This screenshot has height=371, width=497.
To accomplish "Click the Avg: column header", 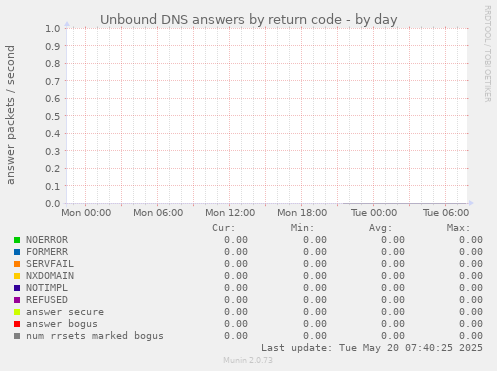I will 380,228.
